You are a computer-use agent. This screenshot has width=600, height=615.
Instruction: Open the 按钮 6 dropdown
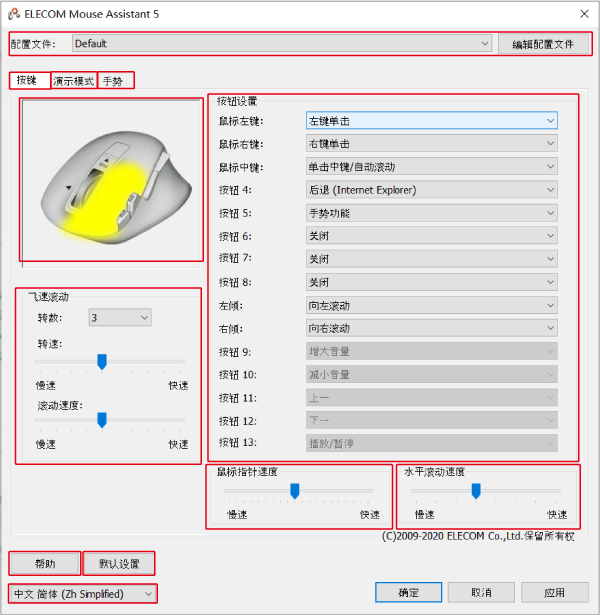point(431,236)
